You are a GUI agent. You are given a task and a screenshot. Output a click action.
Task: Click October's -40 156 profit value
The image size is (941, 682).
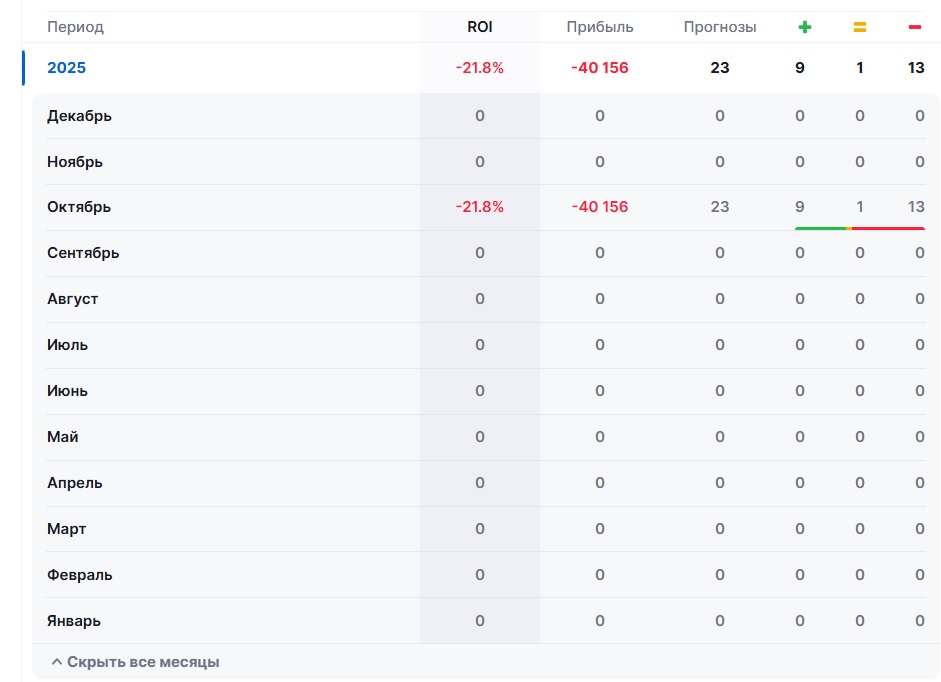point(600,207)
